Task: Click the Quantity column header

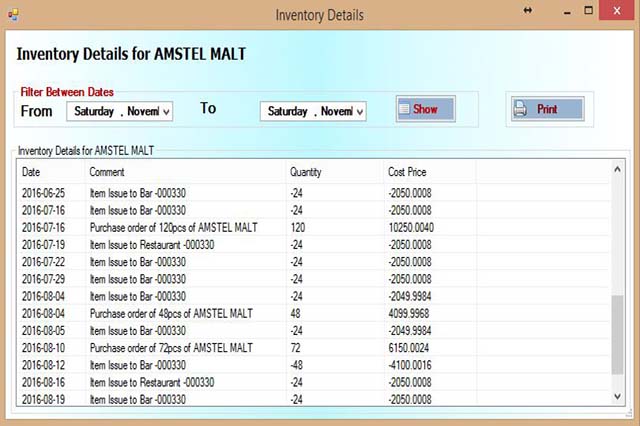Action: pyautogui.click(x=306, y=172)
